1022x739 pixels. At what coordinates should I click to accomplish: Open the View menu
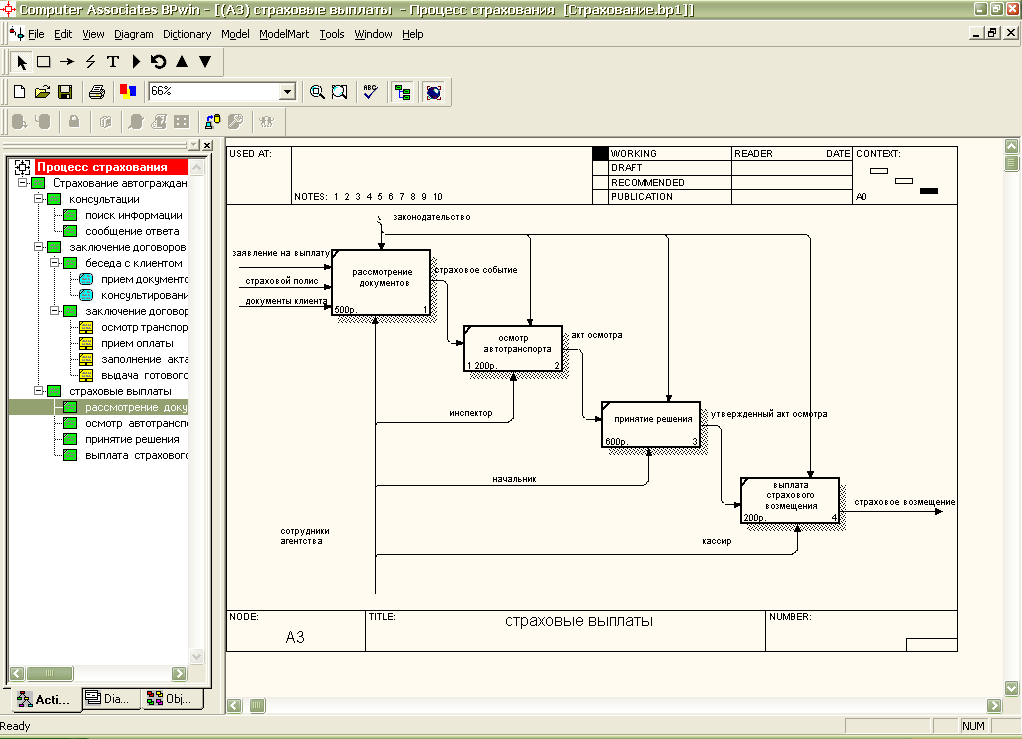pos(93,34)
